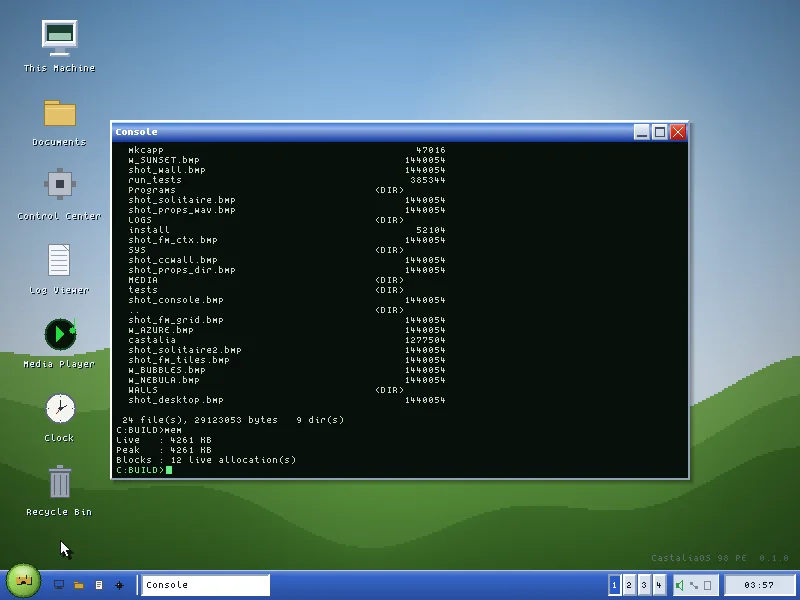Click the Programs directory entry
The width and height of the screenshot is (800, 600).
pos(152,190)
